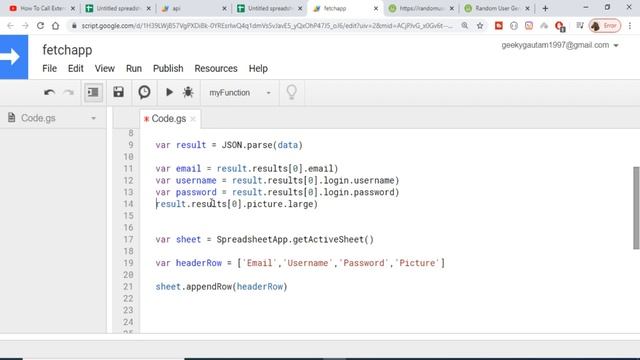Viewport: 640px width, 360px height.
Task: Open the Run menu
Action: point(134,69)
